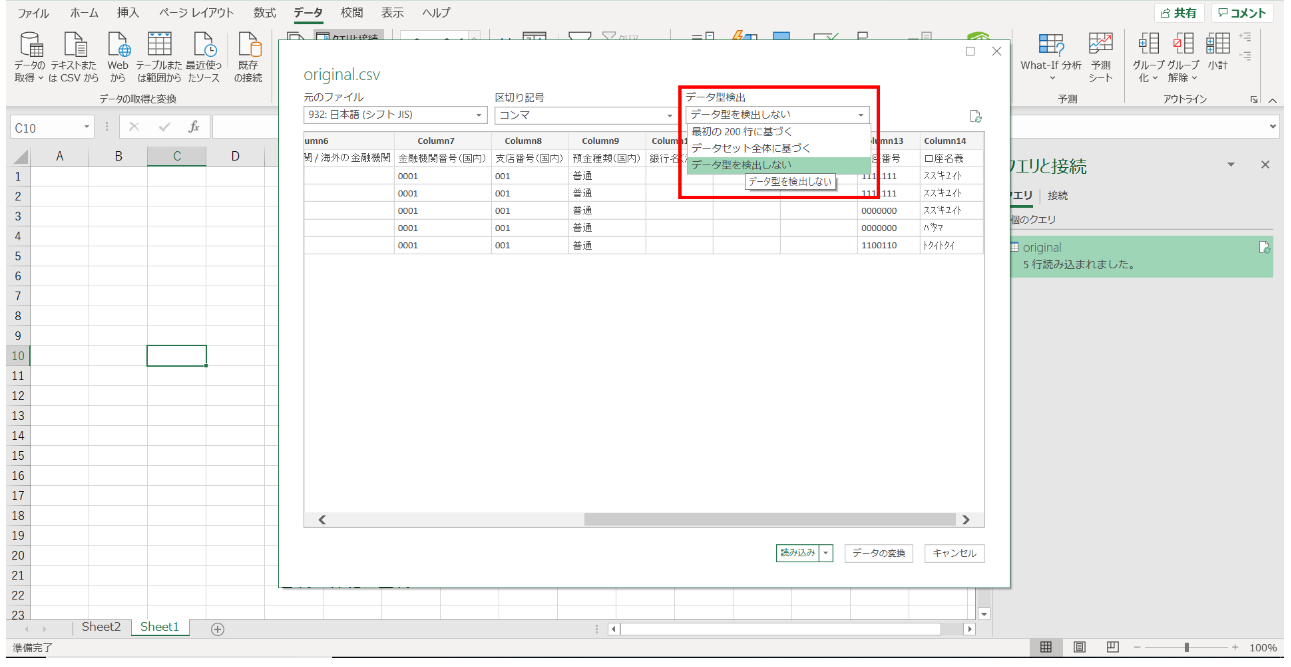Click the preview horizontal scrollbar right arrow
Viewport: 1291px width, 667px height.
(965, 520)
